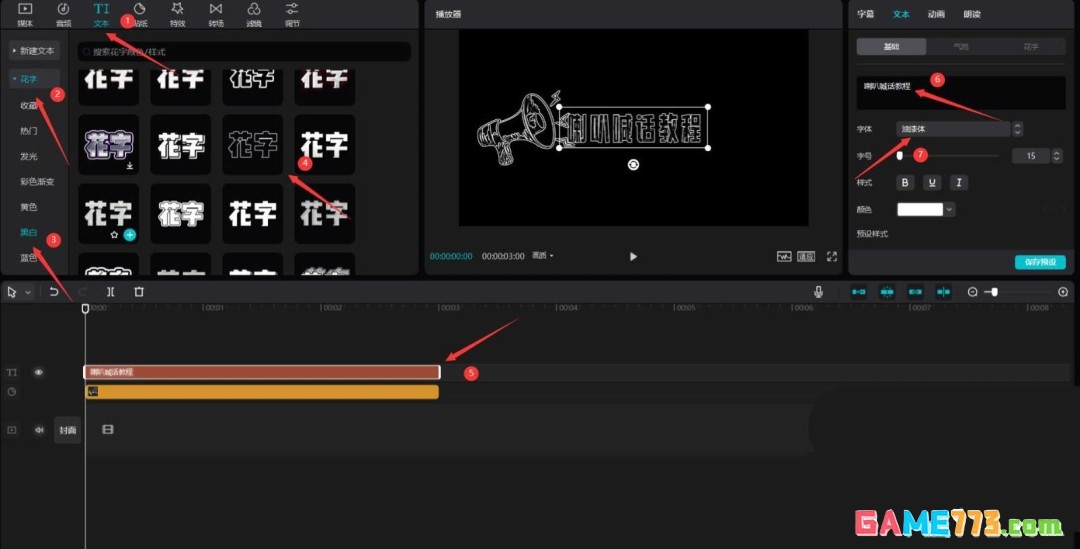1080x549 pixels.
Task: Click the sticker track clock icon
Action: pos(12,392)
